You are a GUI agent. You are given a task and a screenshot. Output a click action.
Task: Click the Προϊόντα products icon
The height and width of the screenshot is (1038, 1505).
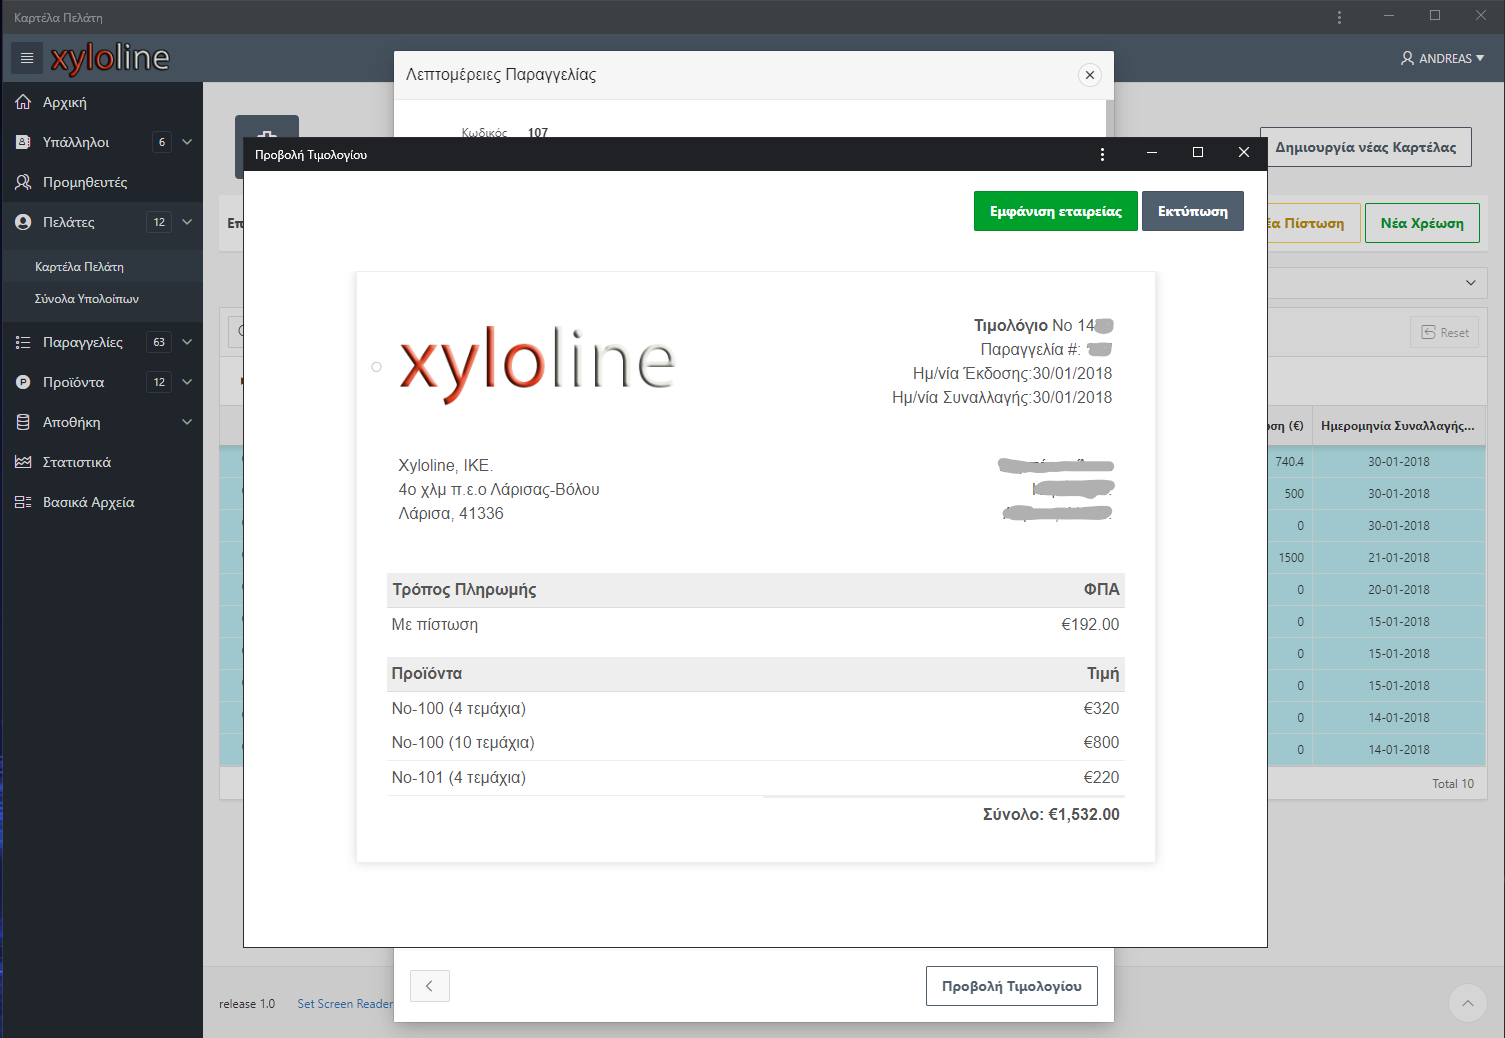pyautogui.click(x=23, y=382)
